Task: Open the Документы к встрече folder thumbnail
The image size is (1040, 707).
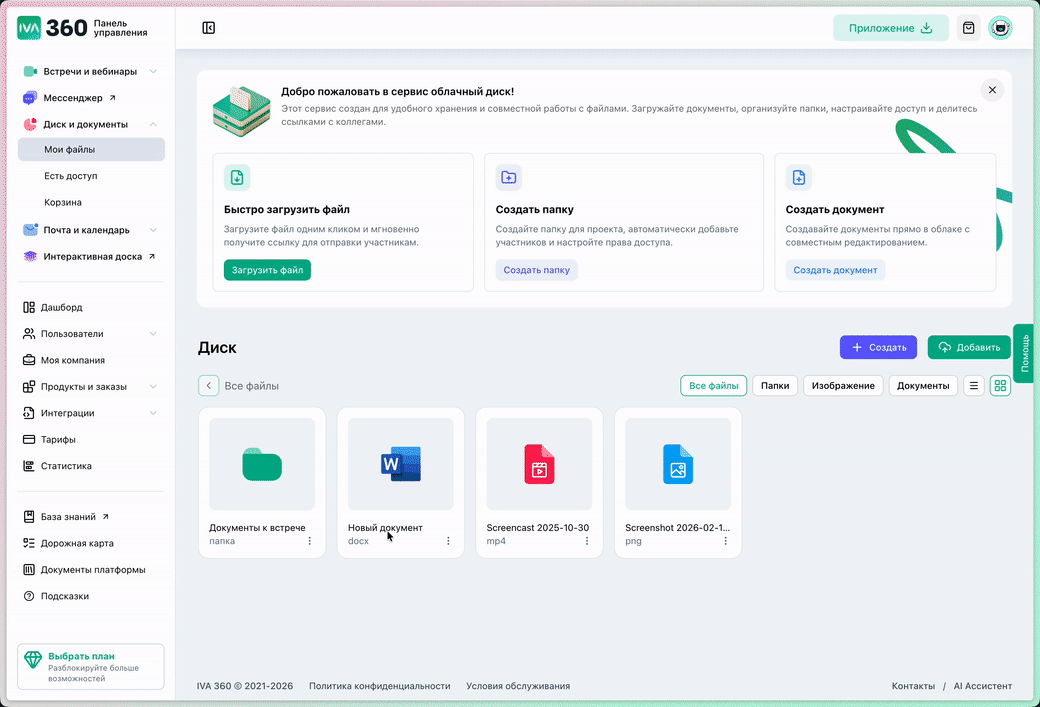Action: click(x=262, y=464)
